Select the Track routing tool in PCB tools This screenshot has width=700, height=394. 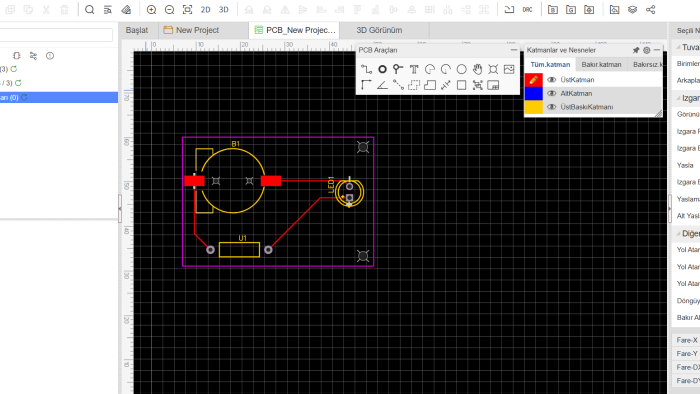tap(366, 69)
